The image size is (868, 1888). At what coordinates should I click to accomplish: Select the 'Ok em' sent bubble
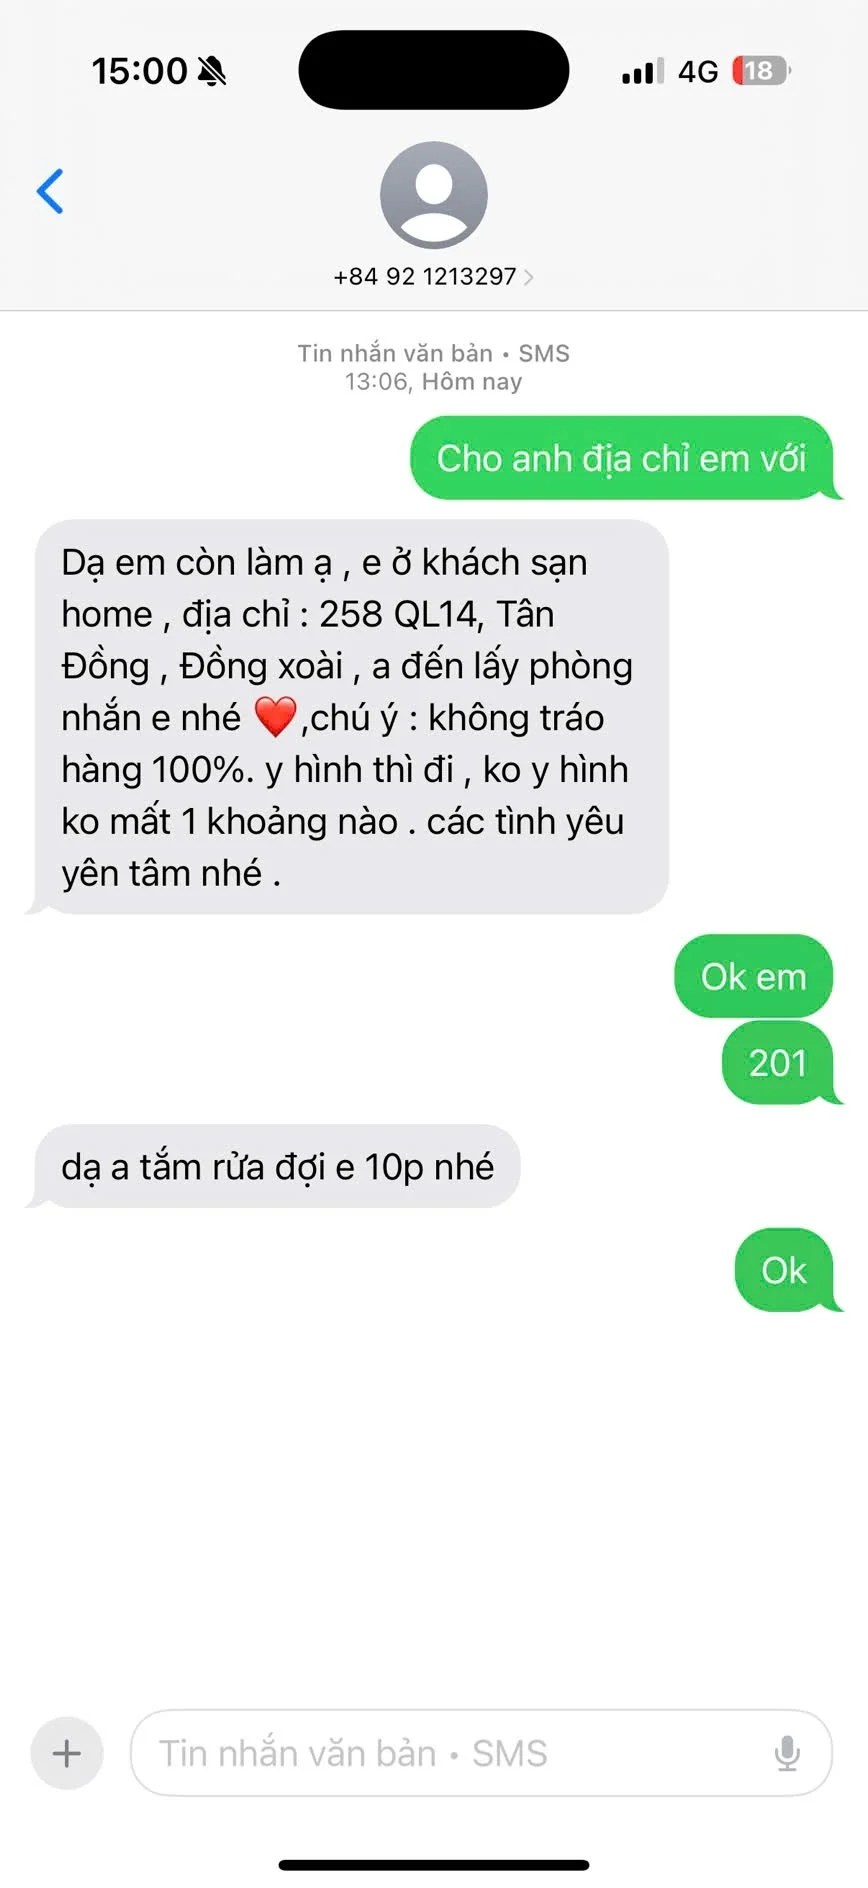tap(754, 977)
